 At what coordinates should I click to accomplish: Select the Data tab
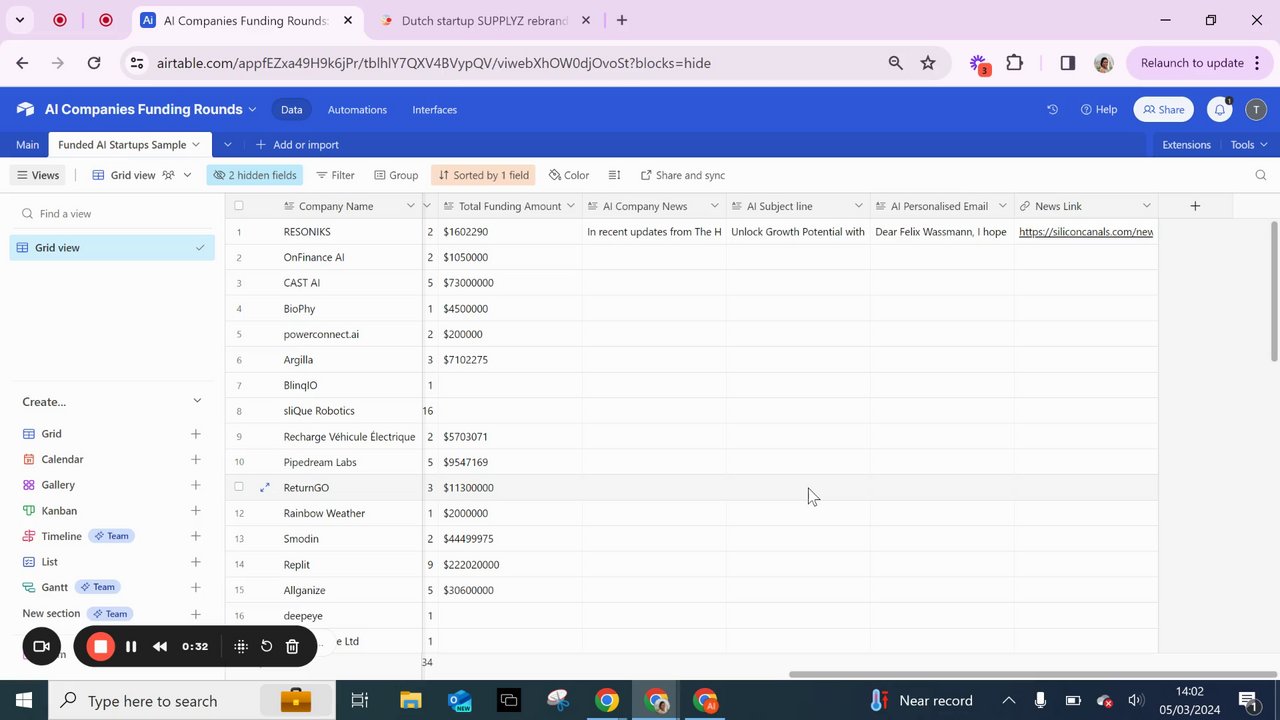291,110
